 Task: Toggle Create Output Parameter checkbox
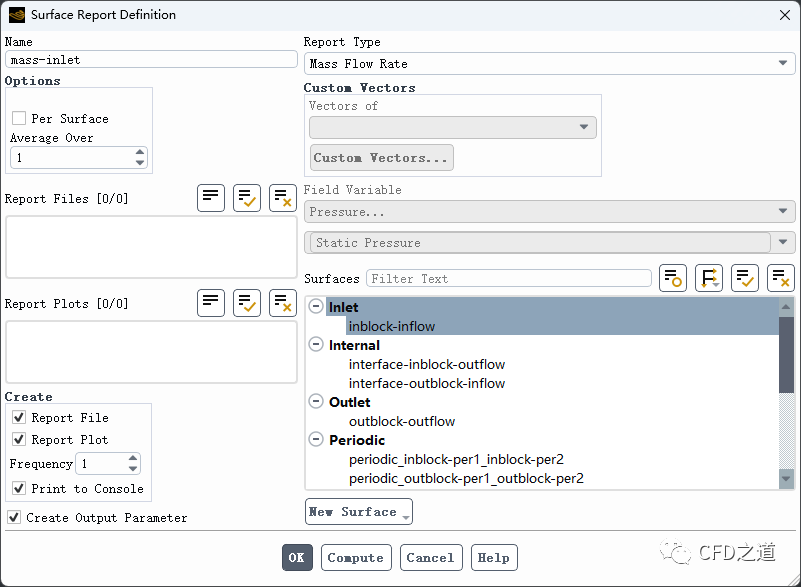[x=14, y=518]
